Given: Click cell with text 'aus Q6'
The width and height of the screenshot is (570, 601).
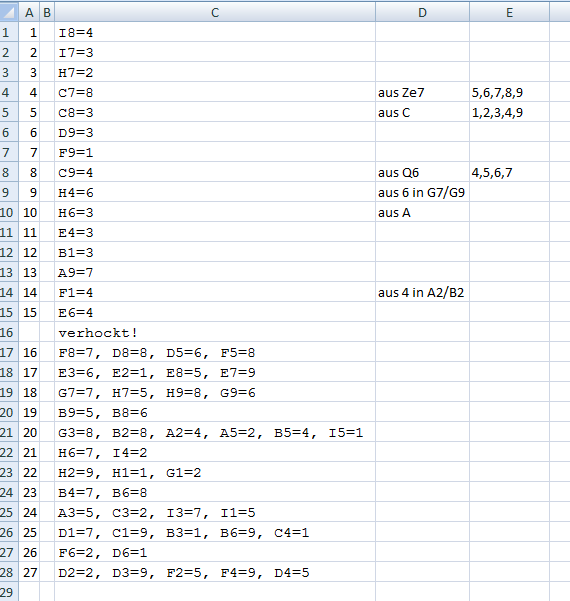Looking at the screenshot, I should pyautogui.click(x=422, y=172).
